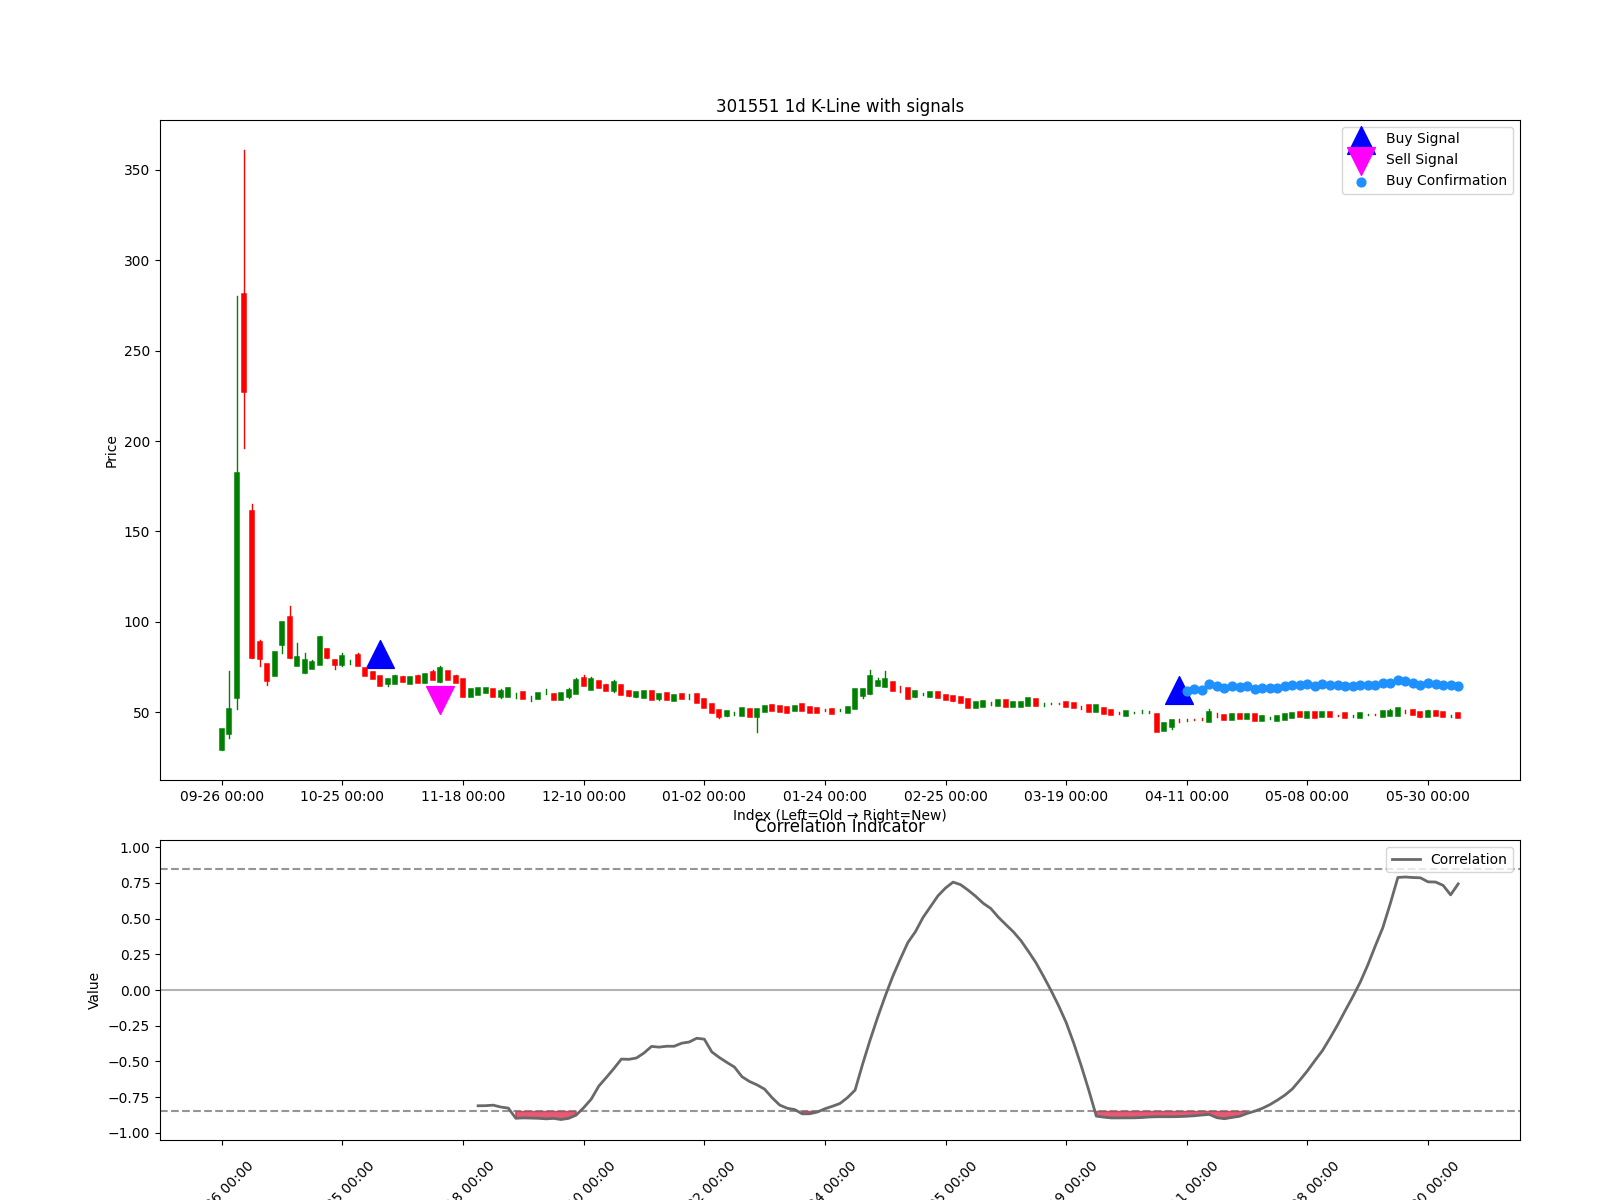Click the 200 price tick label
The image size is (1600, 1200).
tap(137, 442)
